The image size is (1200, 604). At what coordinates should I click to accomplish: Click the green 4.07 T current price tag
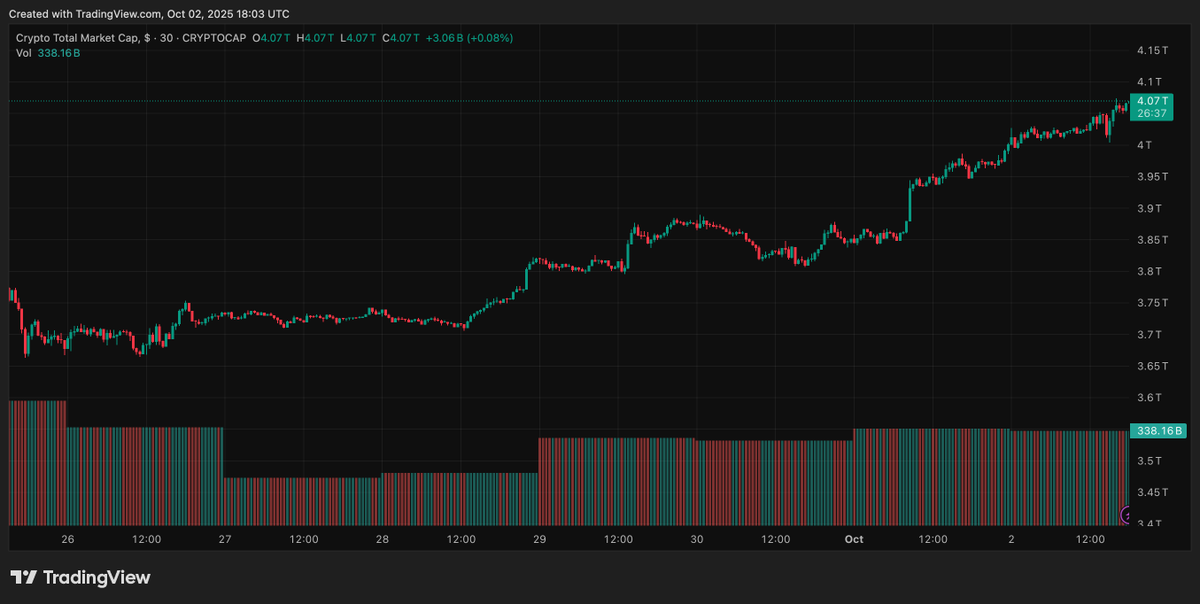(1152, 101)
